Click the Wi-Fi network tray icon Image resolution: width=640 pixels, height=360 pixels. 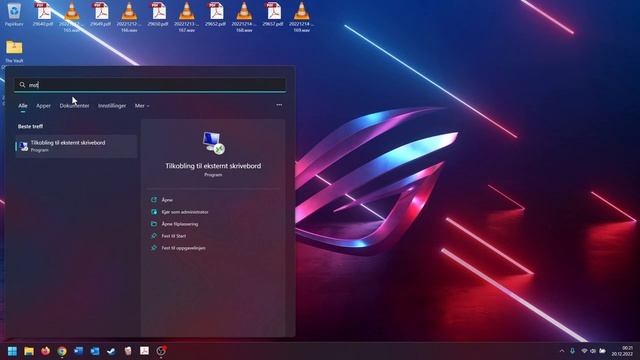584,351
